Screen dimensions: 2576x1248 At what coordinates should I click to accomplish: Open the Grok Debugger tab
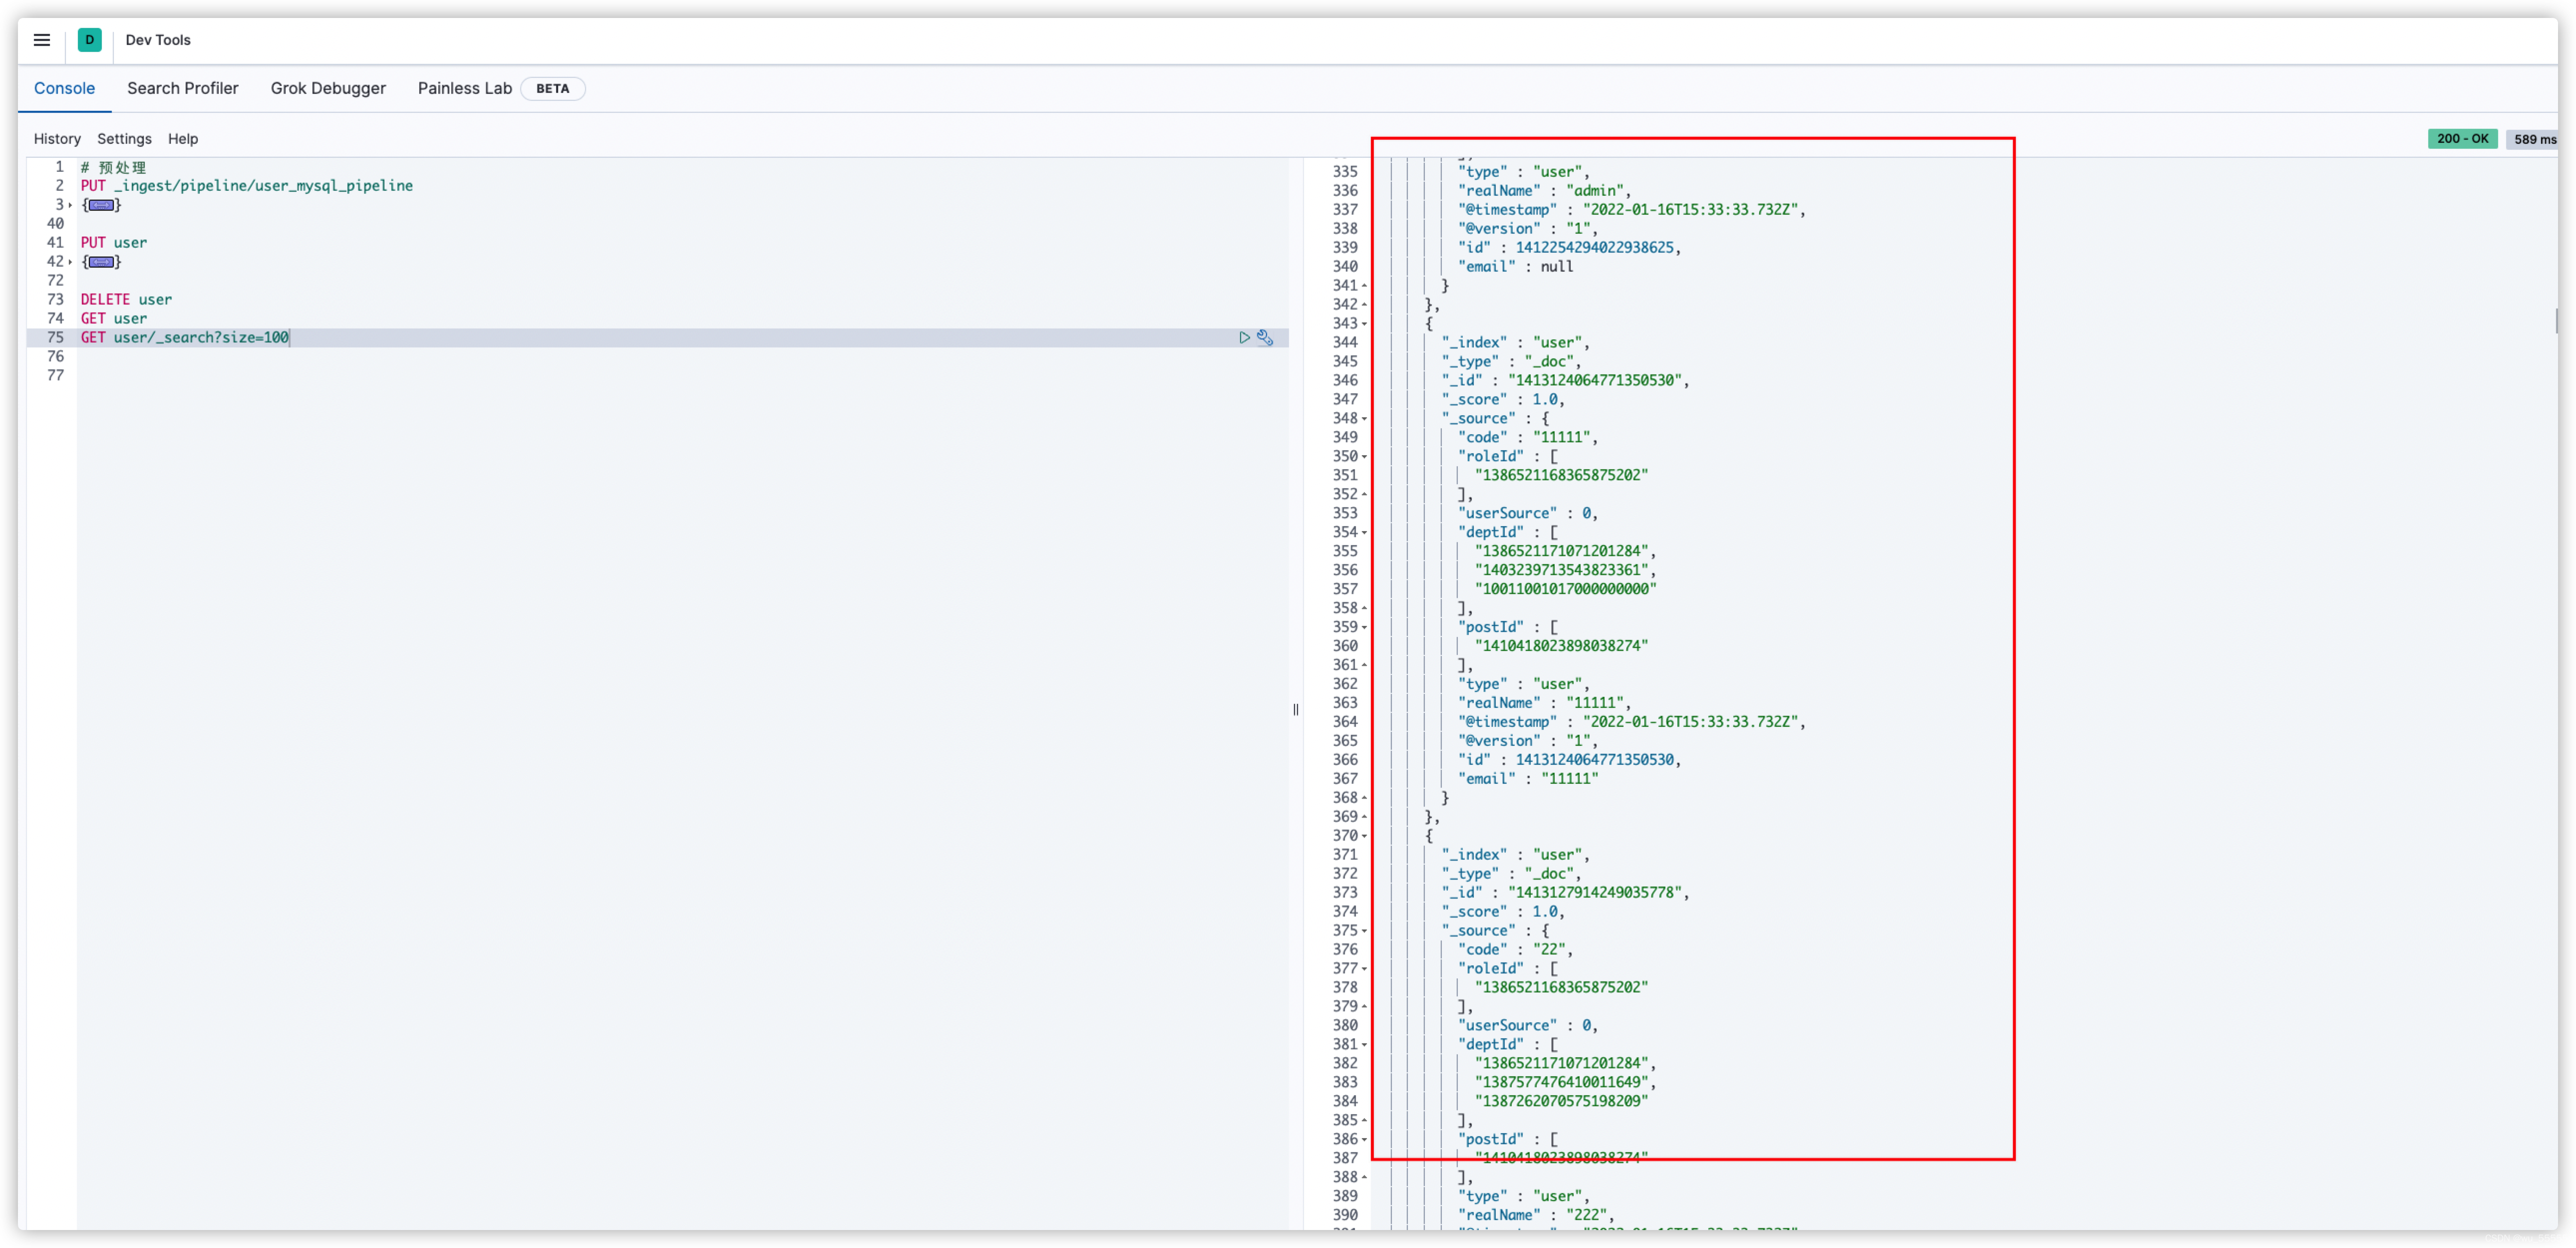tap(328, 88)
